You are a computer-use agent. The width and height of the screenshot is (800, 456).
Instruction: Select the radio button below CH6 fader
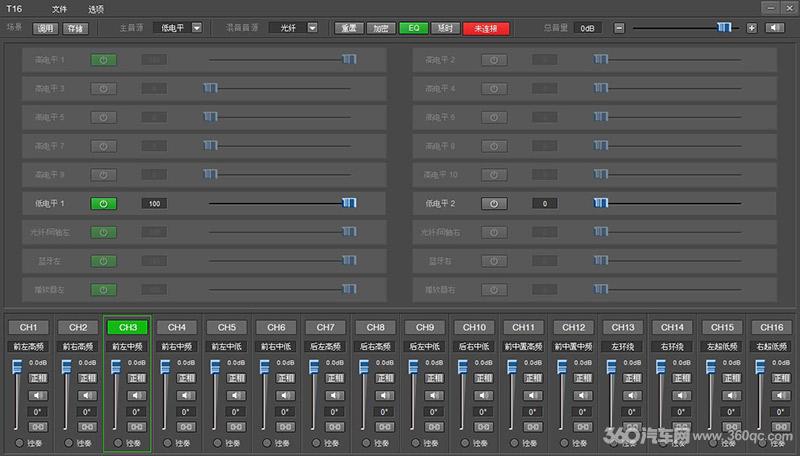267,443
